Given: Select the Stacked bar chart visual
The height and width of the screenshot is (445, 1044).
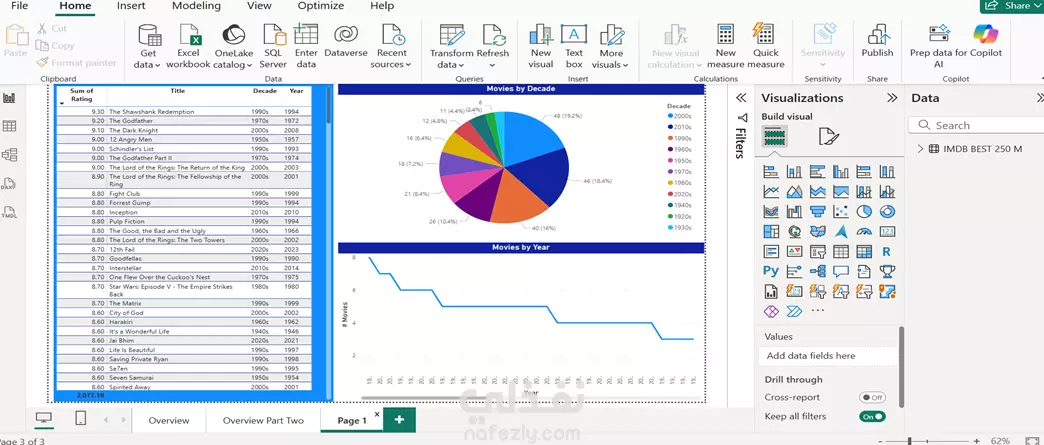Looking at the screenshot, I should pos(771,172).
